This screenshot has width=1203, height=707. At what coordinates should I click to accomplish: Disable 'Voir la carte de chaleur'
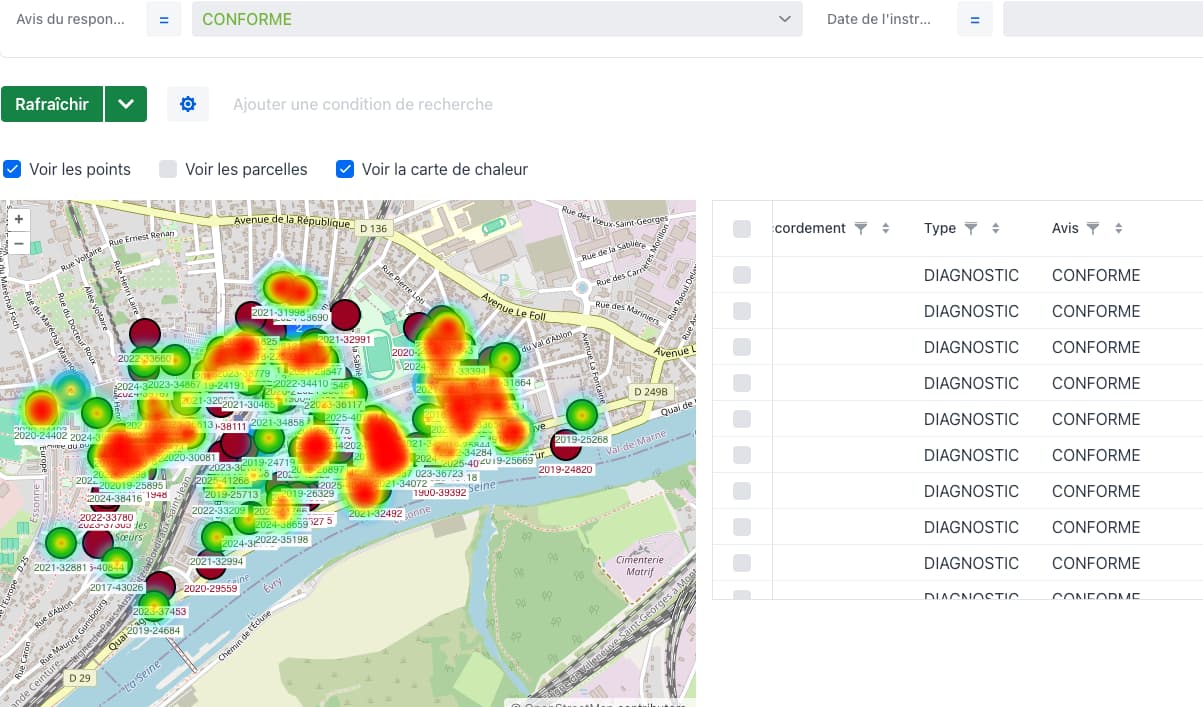344,169
